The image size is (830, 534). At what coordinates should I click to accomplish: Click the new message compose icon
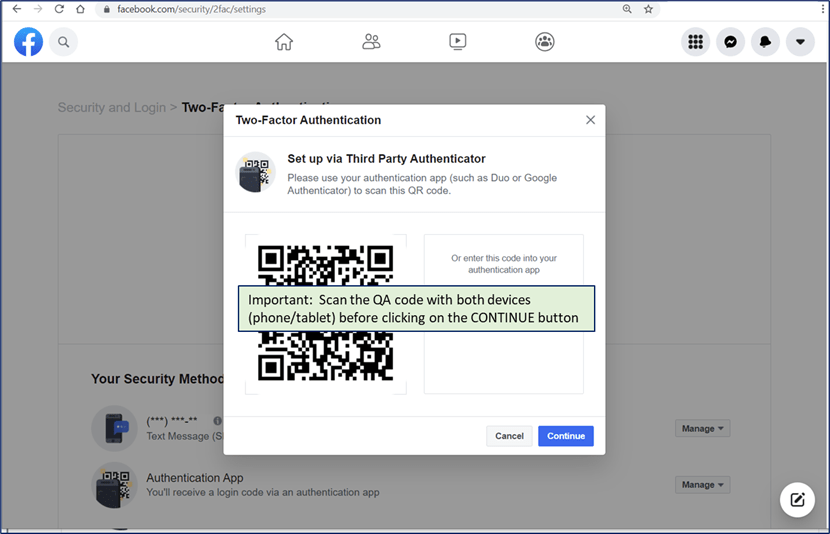(x=797, y=500)
